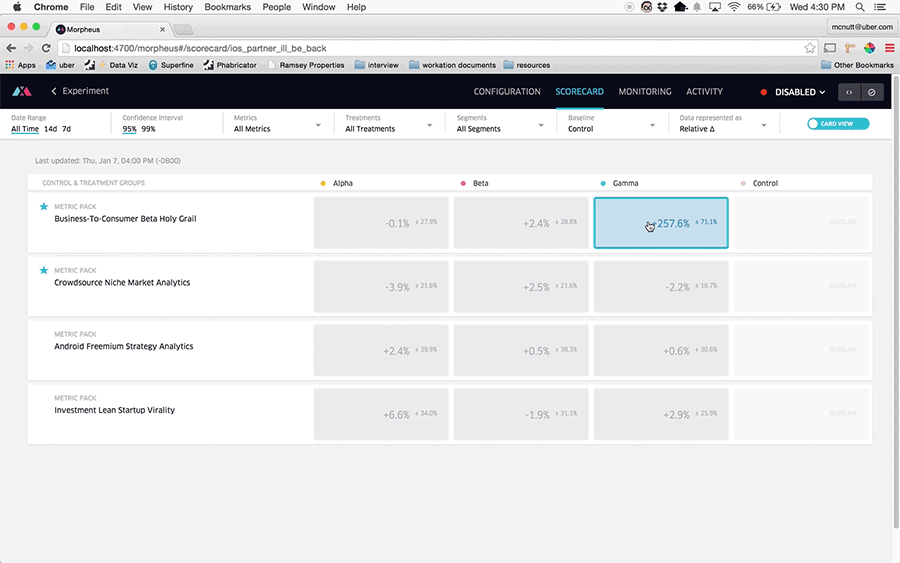Click star icon for Business-To-Consumer Beta Holy Grail
This screenshot has width=900, height=563.
(x=43, y=207)
